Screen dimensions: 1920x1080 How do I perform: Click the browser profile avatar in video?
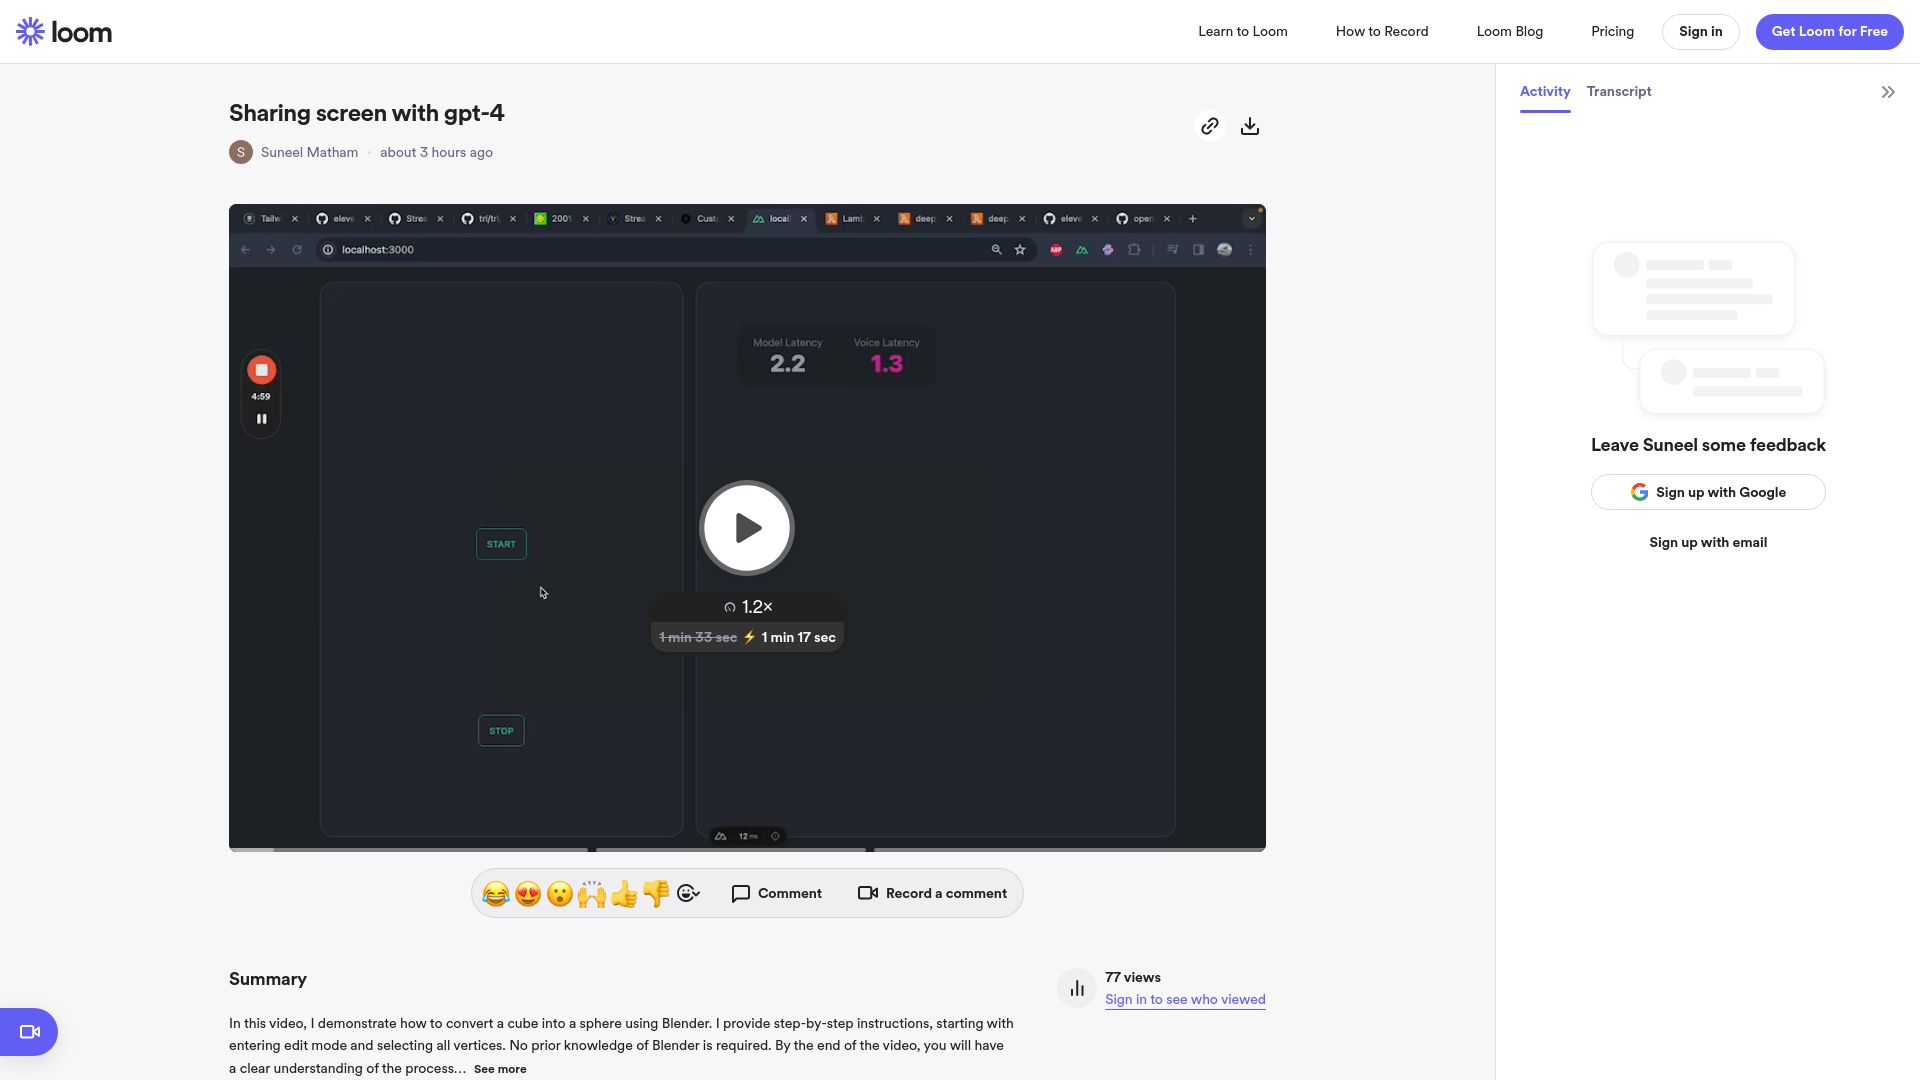(1224, 250)
